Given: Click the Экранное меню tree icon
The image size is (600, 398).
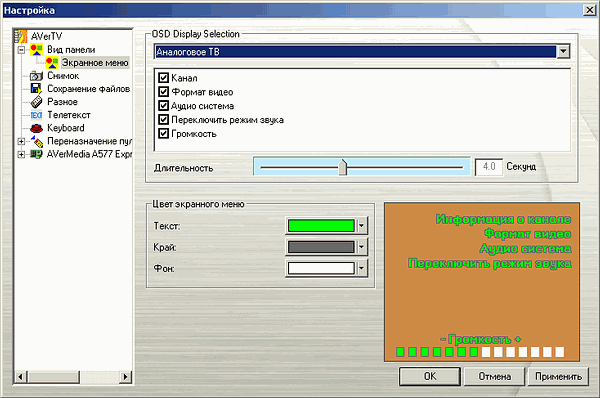Looking at the screenshot, I should tap(52, 63).
